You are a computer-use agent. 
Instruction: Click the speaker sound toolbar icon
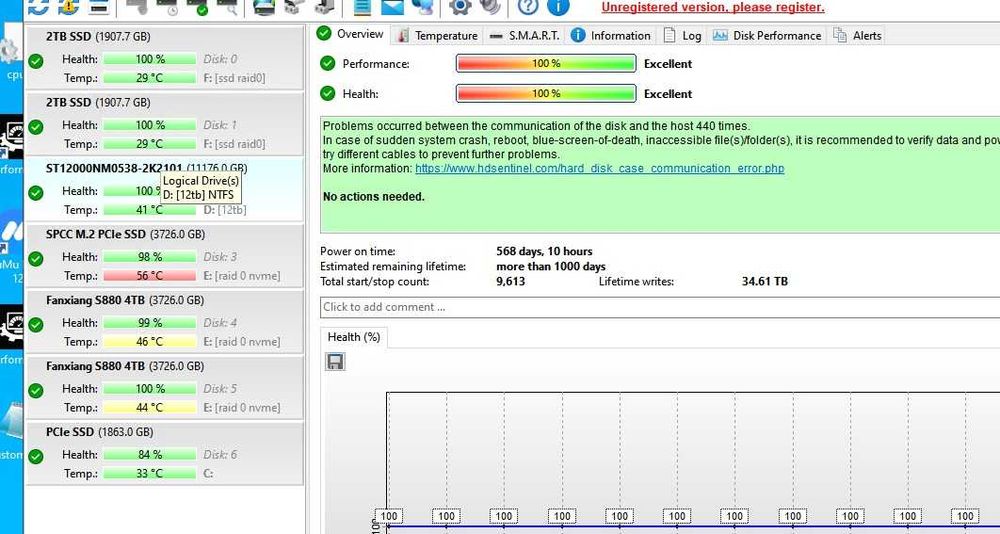click(490, 6)
